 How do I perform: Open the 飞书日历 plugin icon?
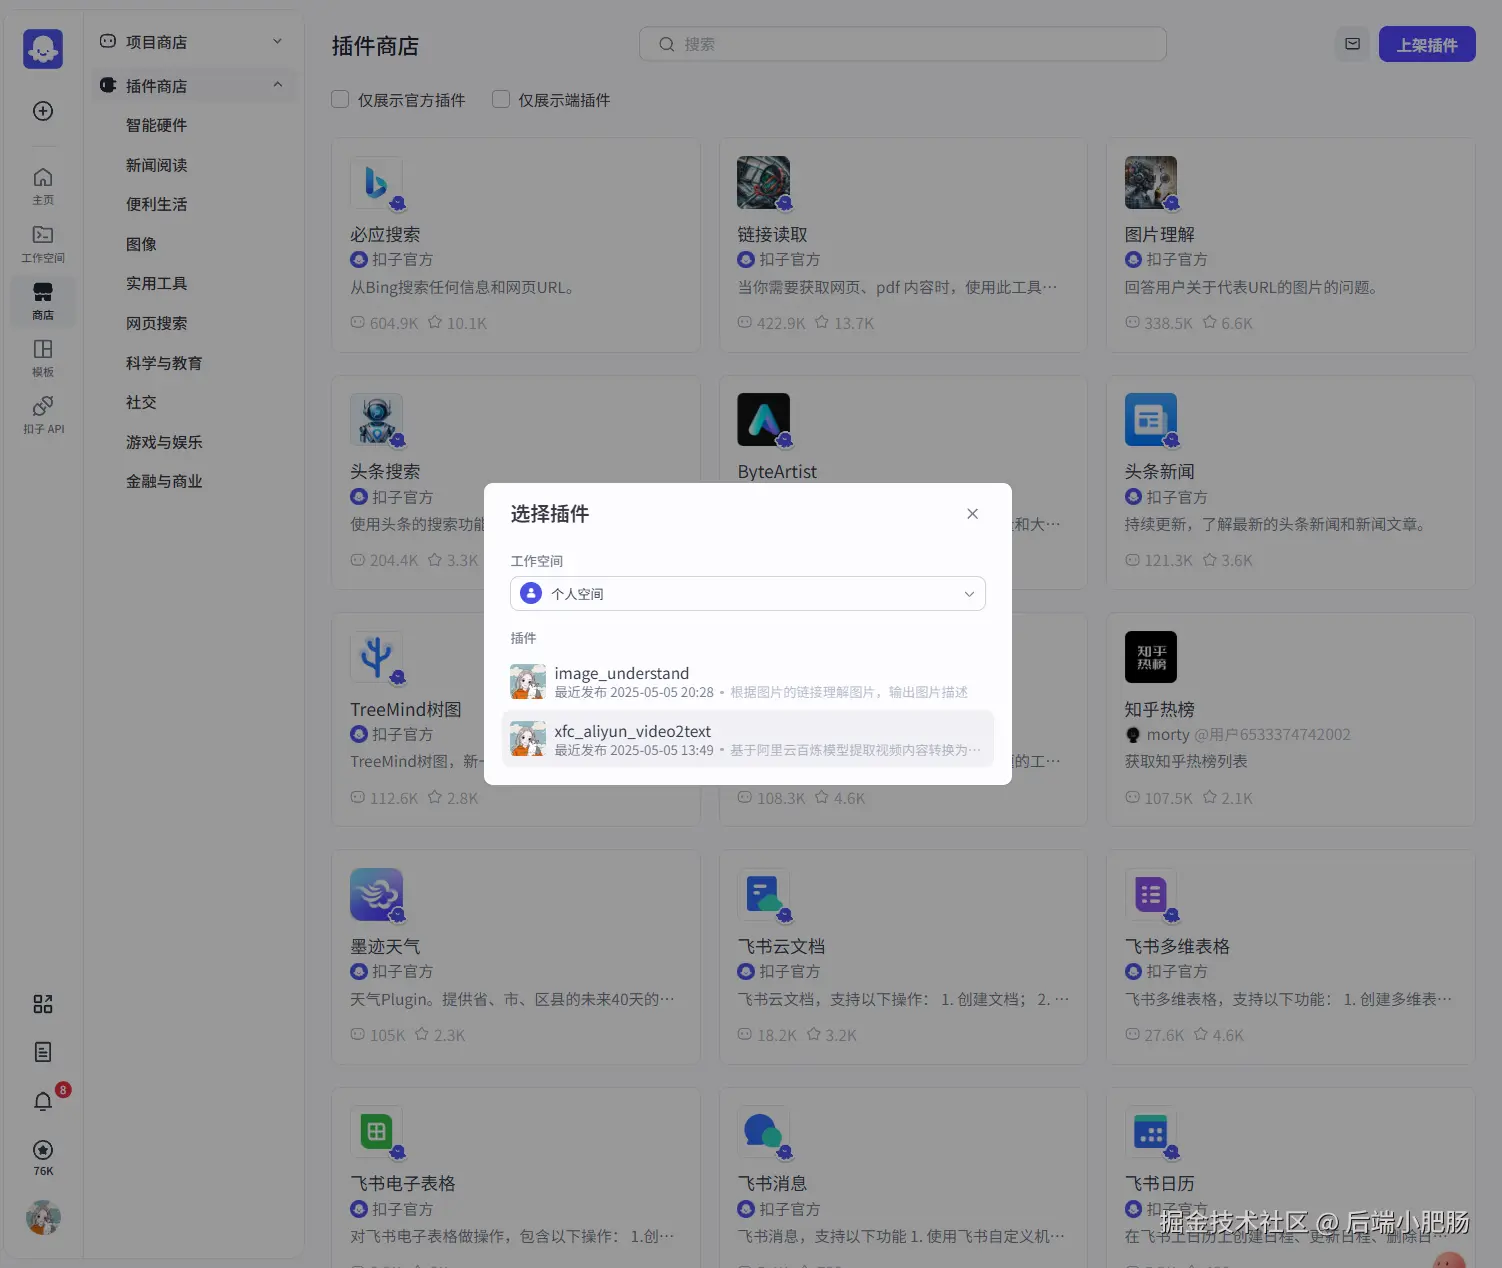[1150, 1131]
